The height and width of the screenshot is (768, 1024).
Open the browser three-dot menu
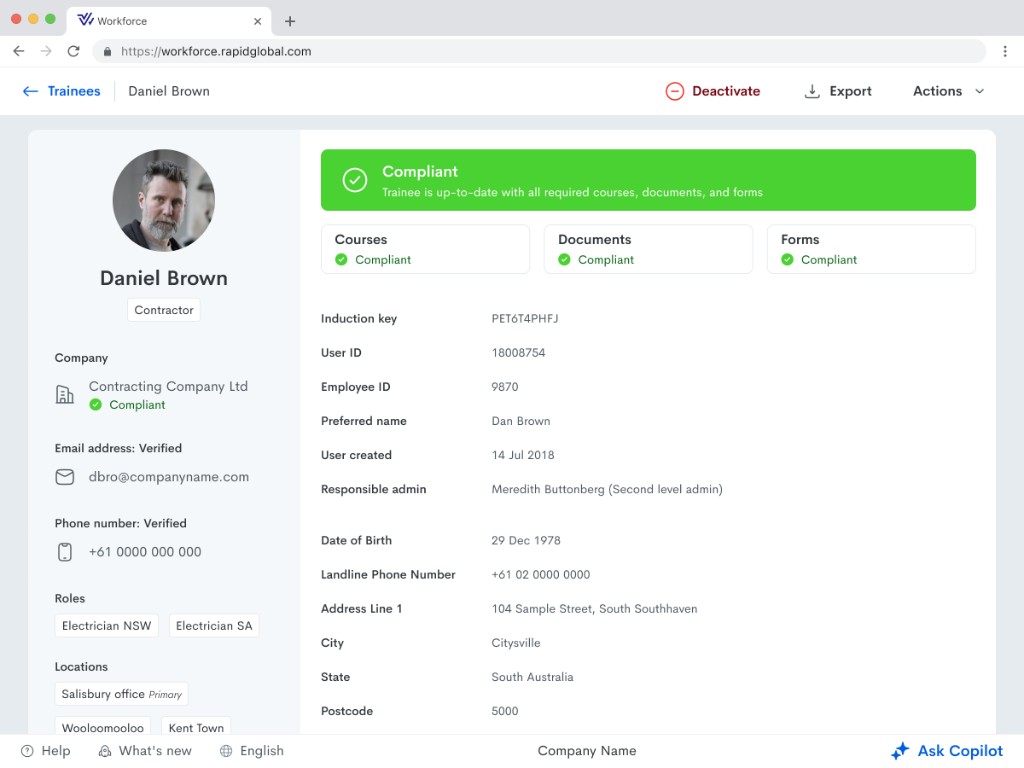coord(1005,52)
